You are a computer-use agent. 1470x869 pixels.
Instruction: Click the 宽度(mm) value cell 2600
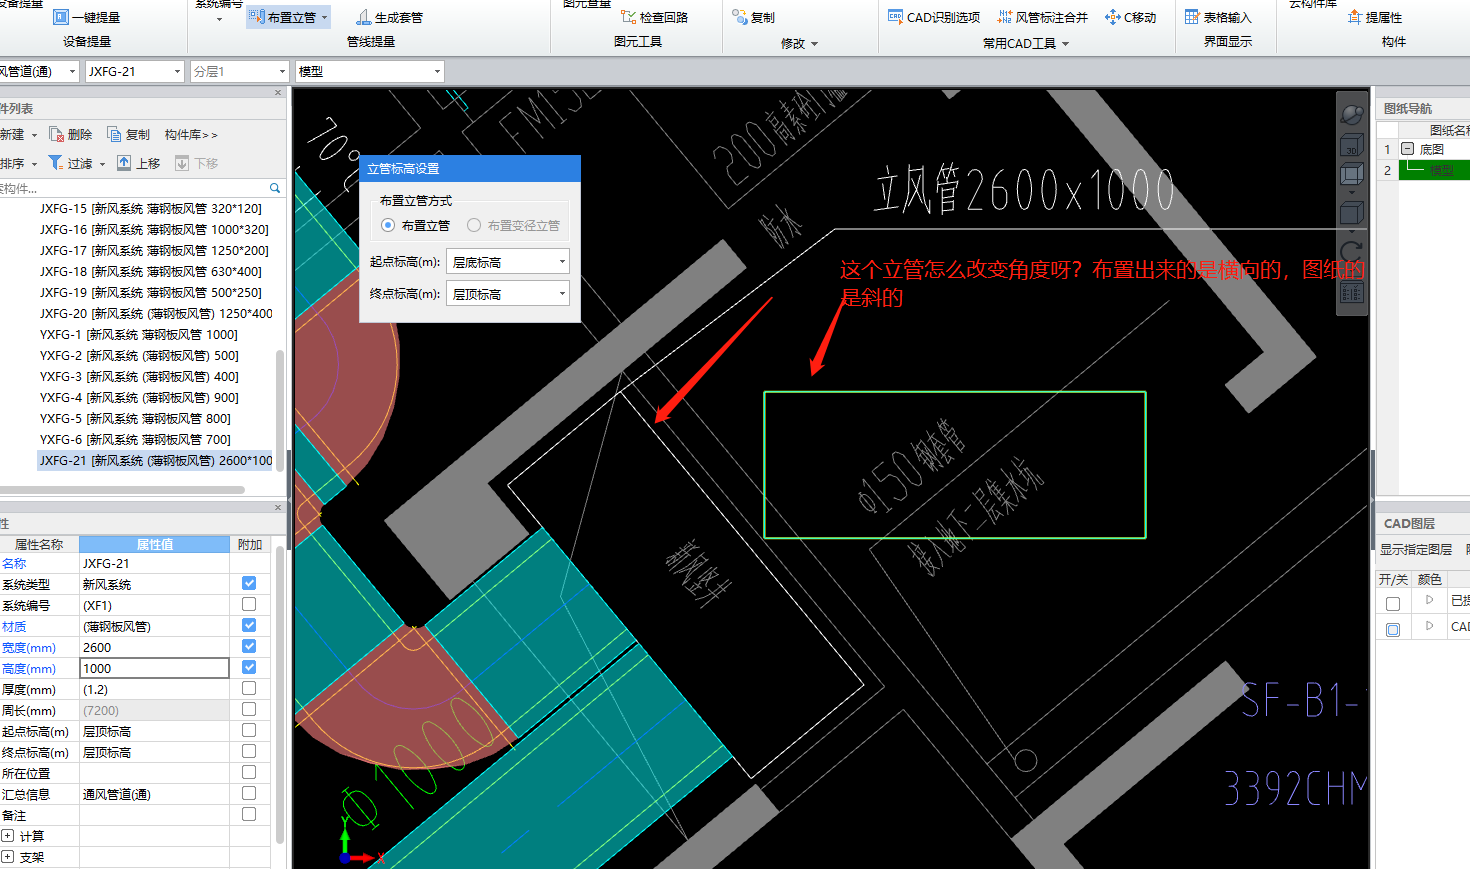click(154, 647)
